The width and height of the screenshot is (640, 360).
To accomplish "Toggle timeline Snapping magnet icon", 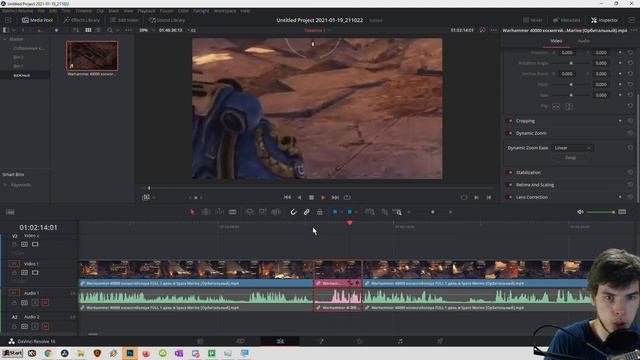I will click(293, 212).
